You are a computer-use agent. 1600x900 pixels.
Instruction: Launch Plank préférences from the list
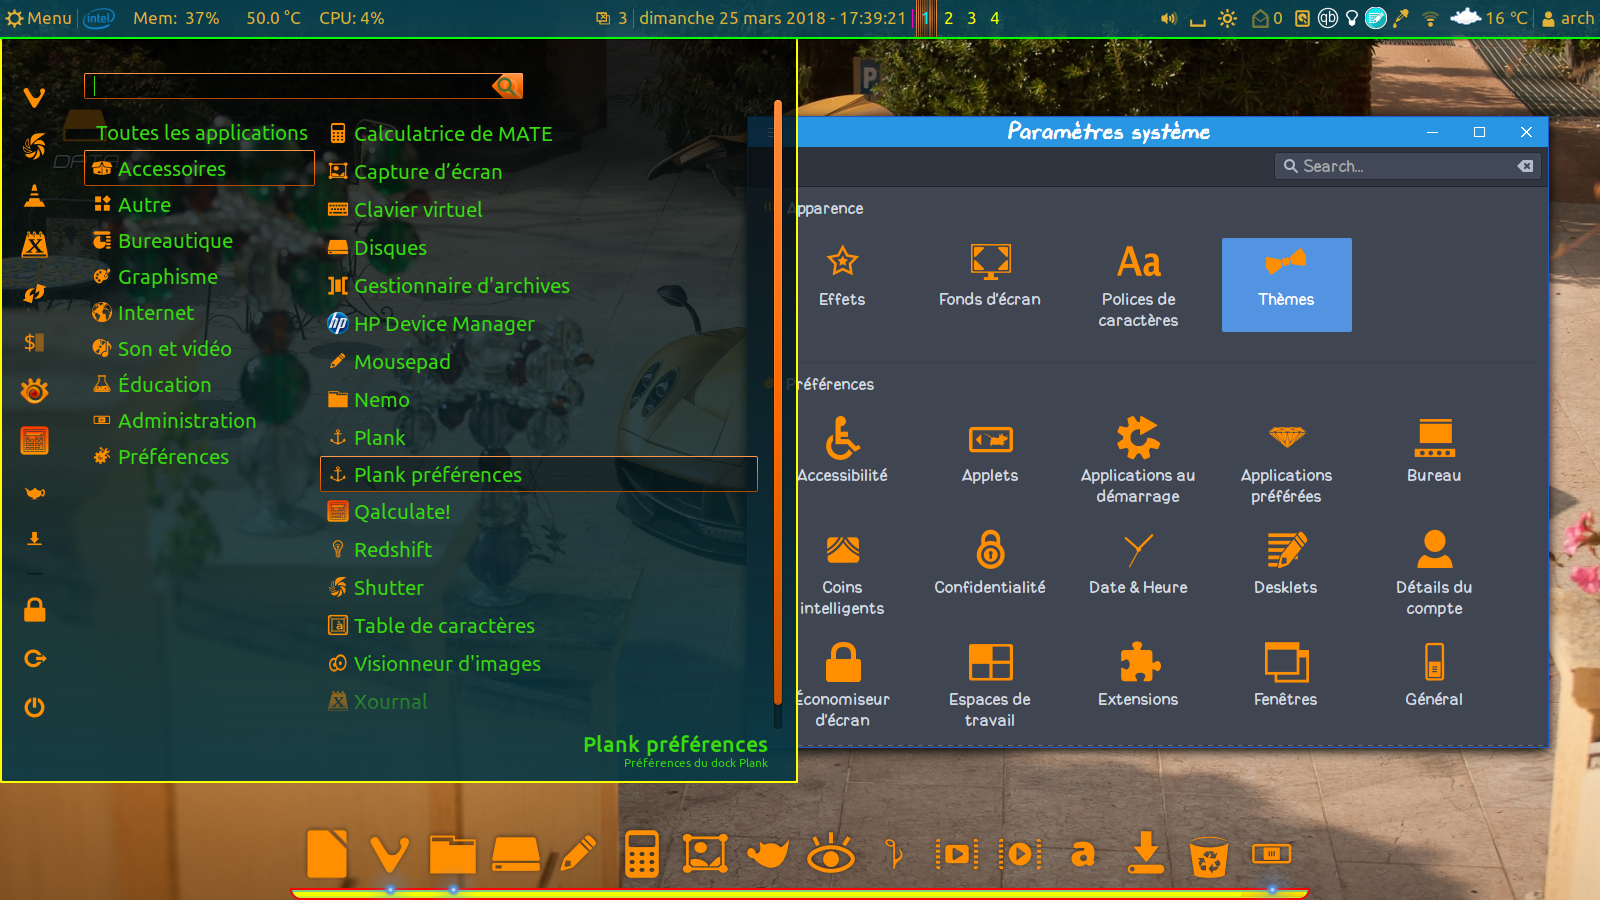click(438, 475)
